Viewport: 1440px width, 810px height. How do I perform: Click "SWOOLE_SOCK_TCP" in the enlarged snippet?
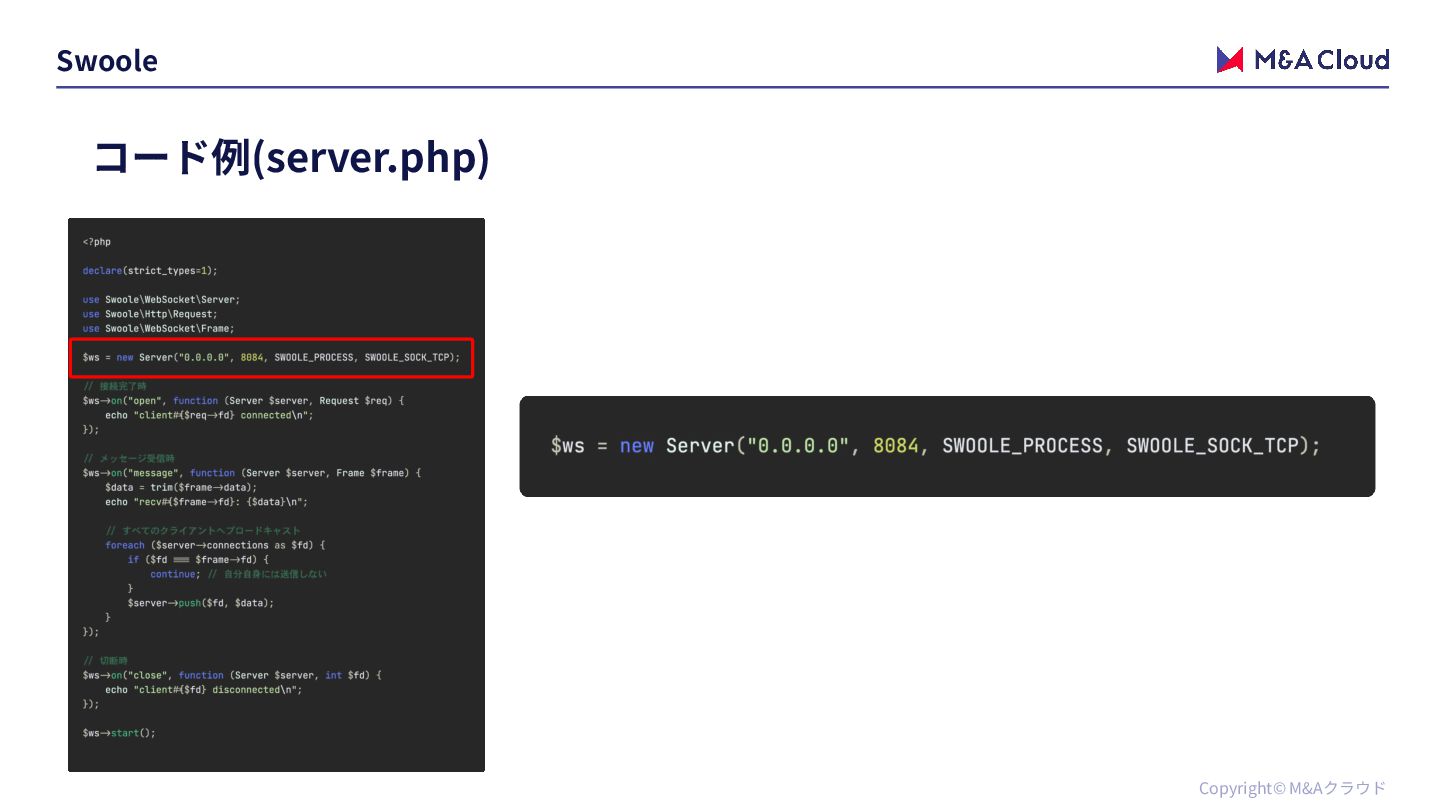coord(1212,446)
